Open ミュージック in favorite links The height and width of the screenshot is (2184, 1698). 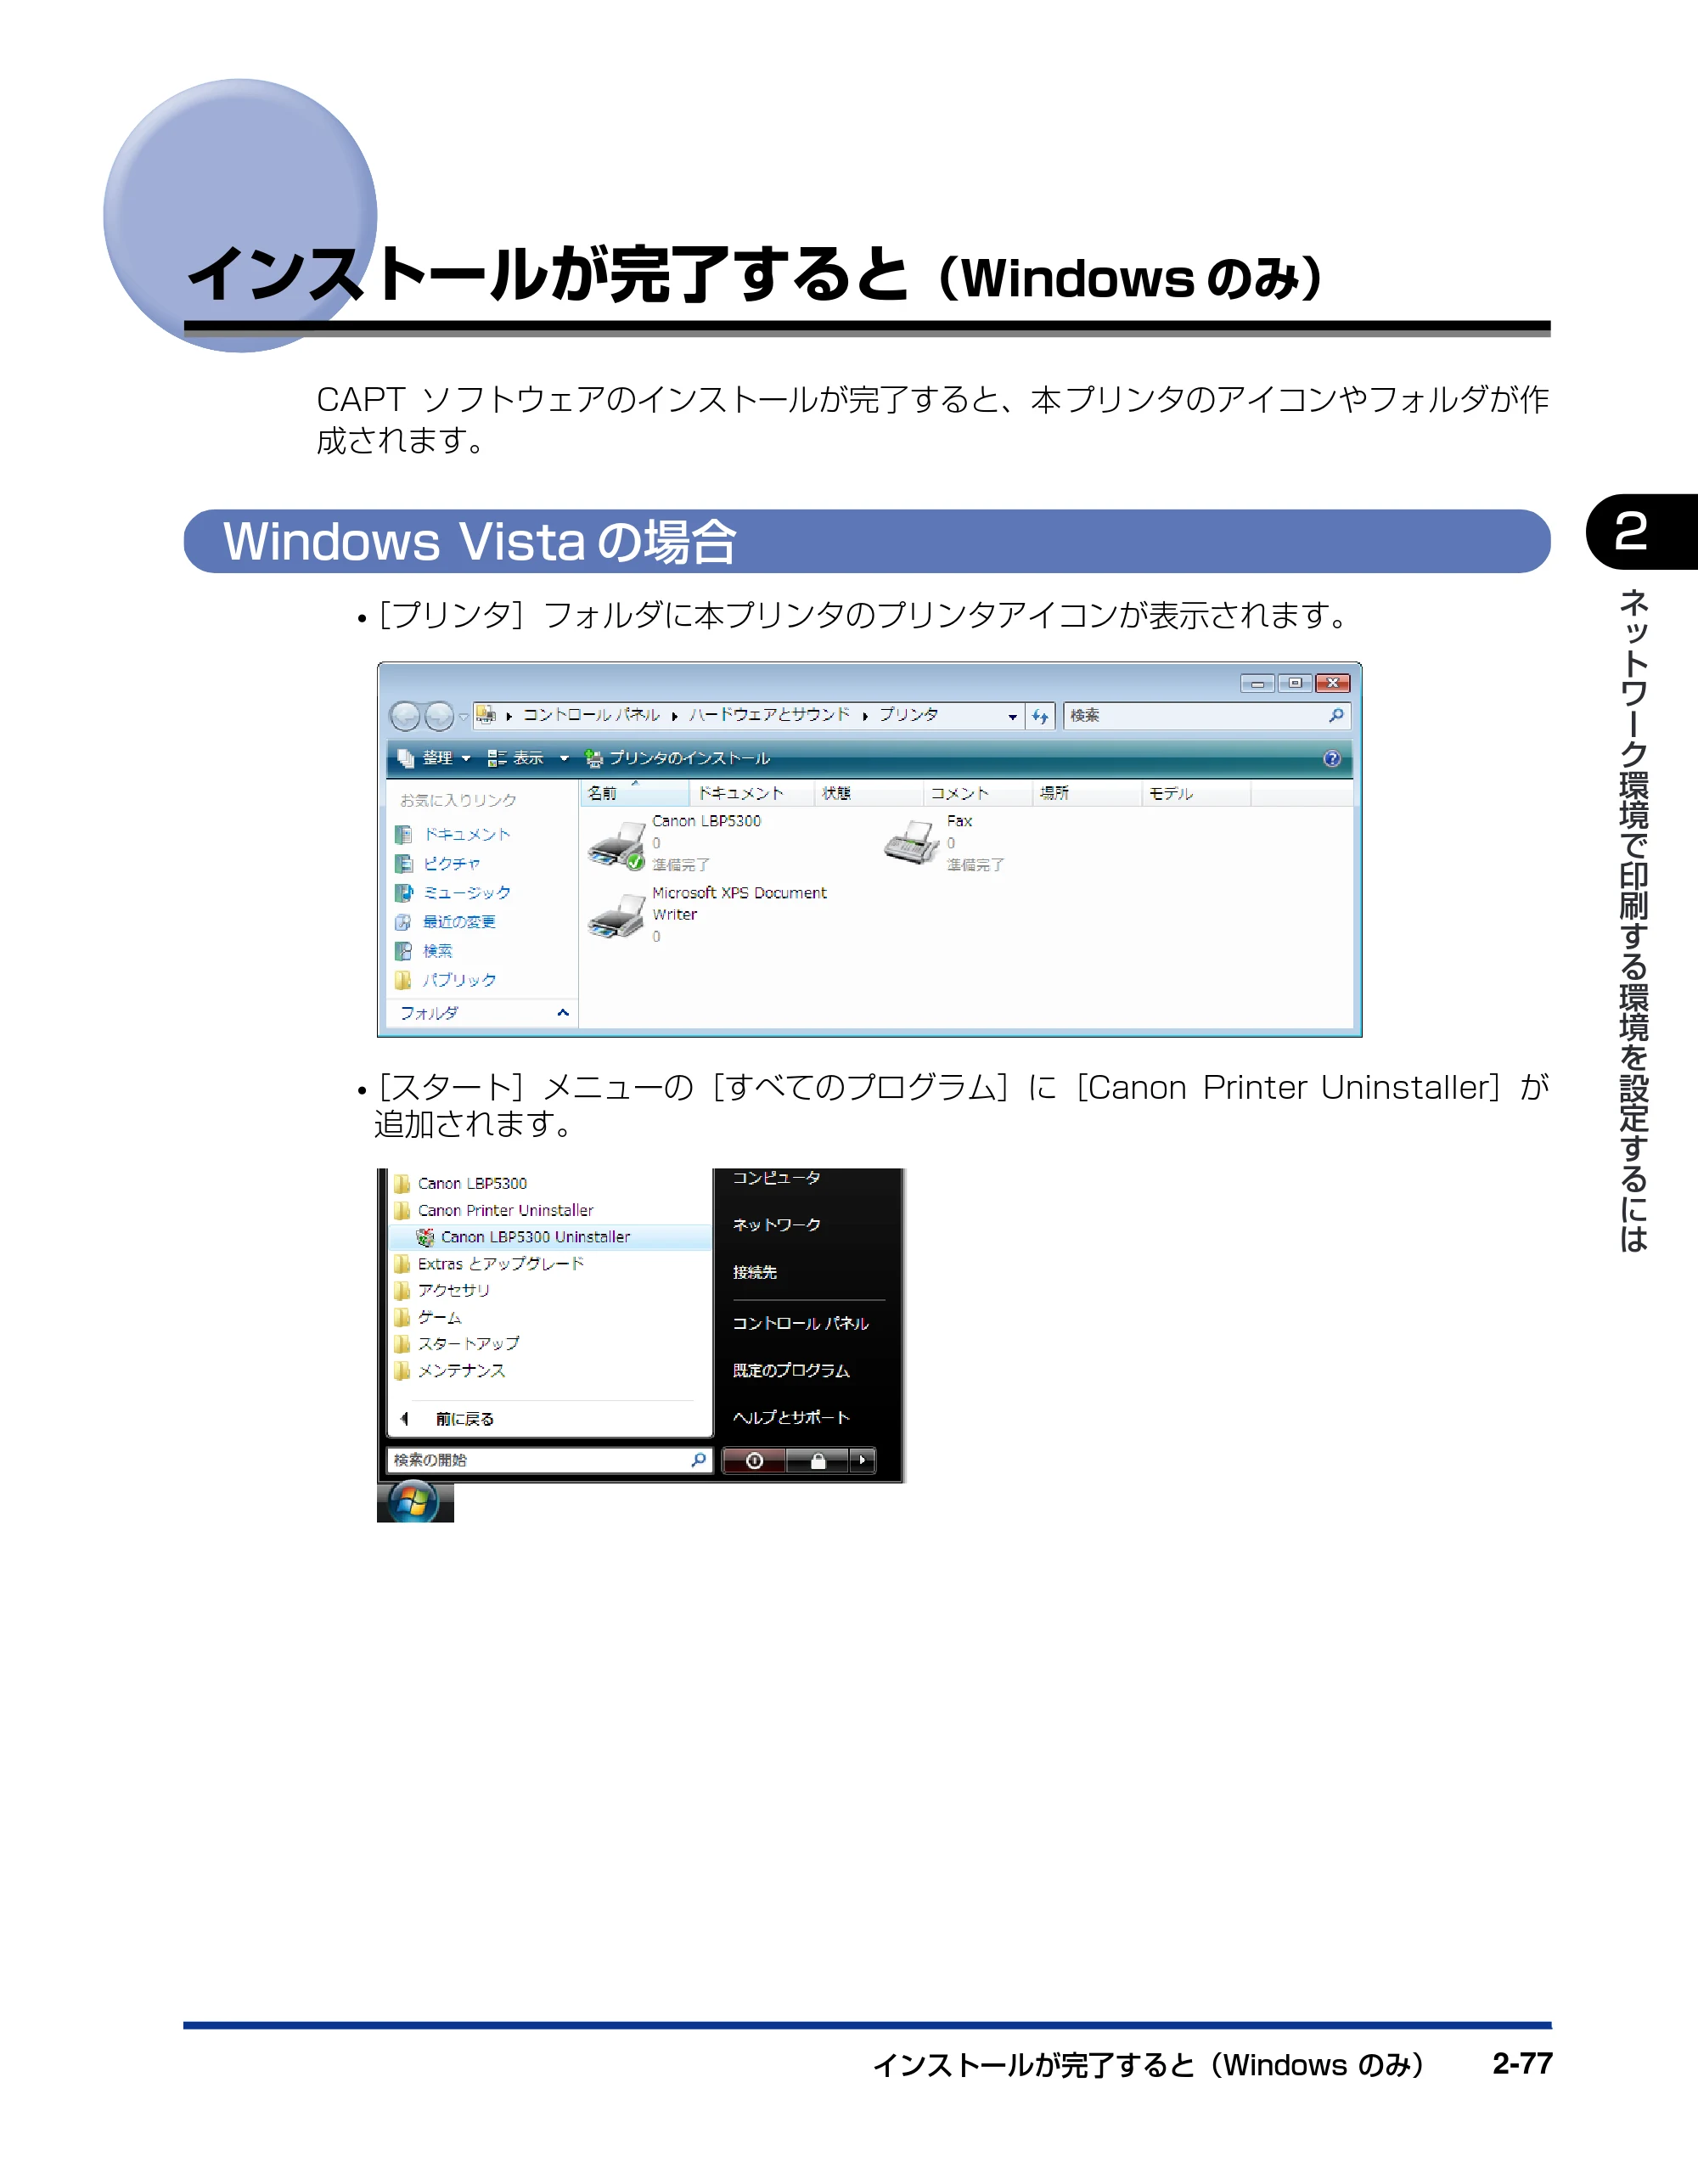[x=453, y=892]
